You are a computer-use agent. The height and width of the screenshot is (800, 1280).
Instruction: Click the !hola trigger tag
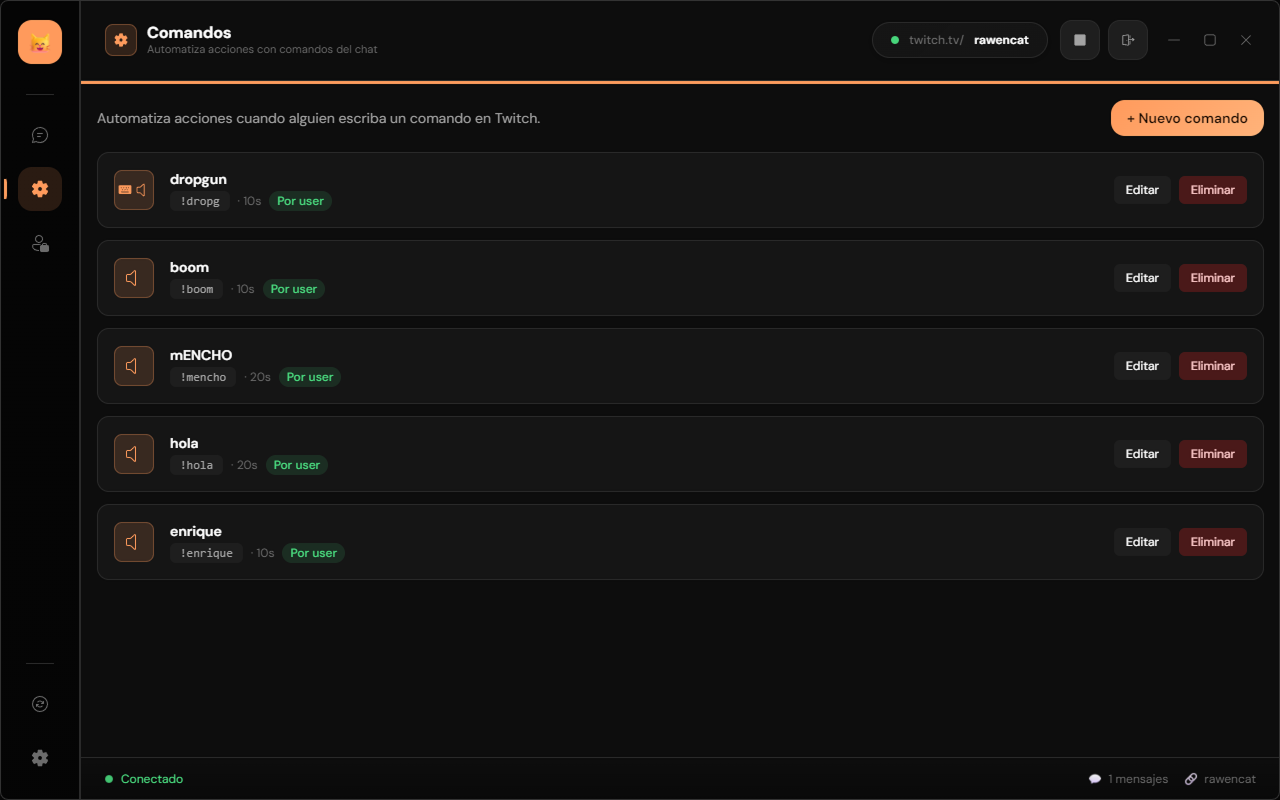point(196,465)
